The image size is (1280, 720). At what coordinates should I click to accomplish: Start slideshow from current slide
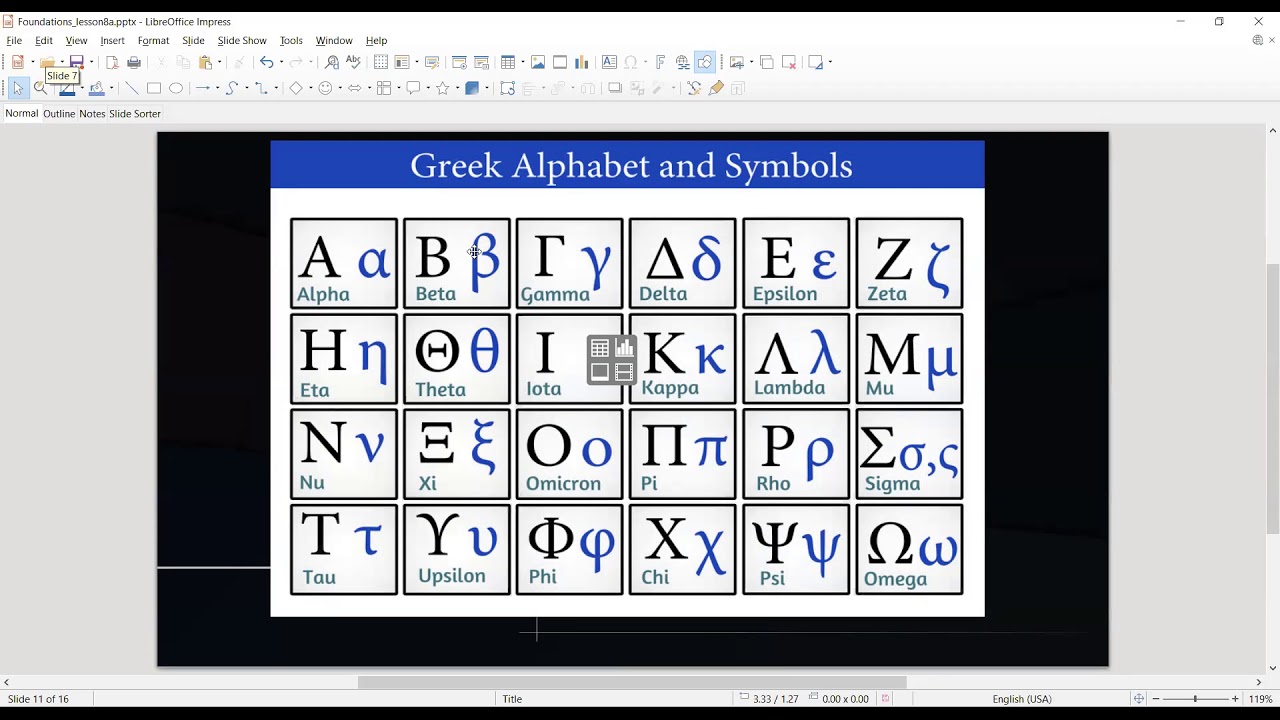pos(481,62)
